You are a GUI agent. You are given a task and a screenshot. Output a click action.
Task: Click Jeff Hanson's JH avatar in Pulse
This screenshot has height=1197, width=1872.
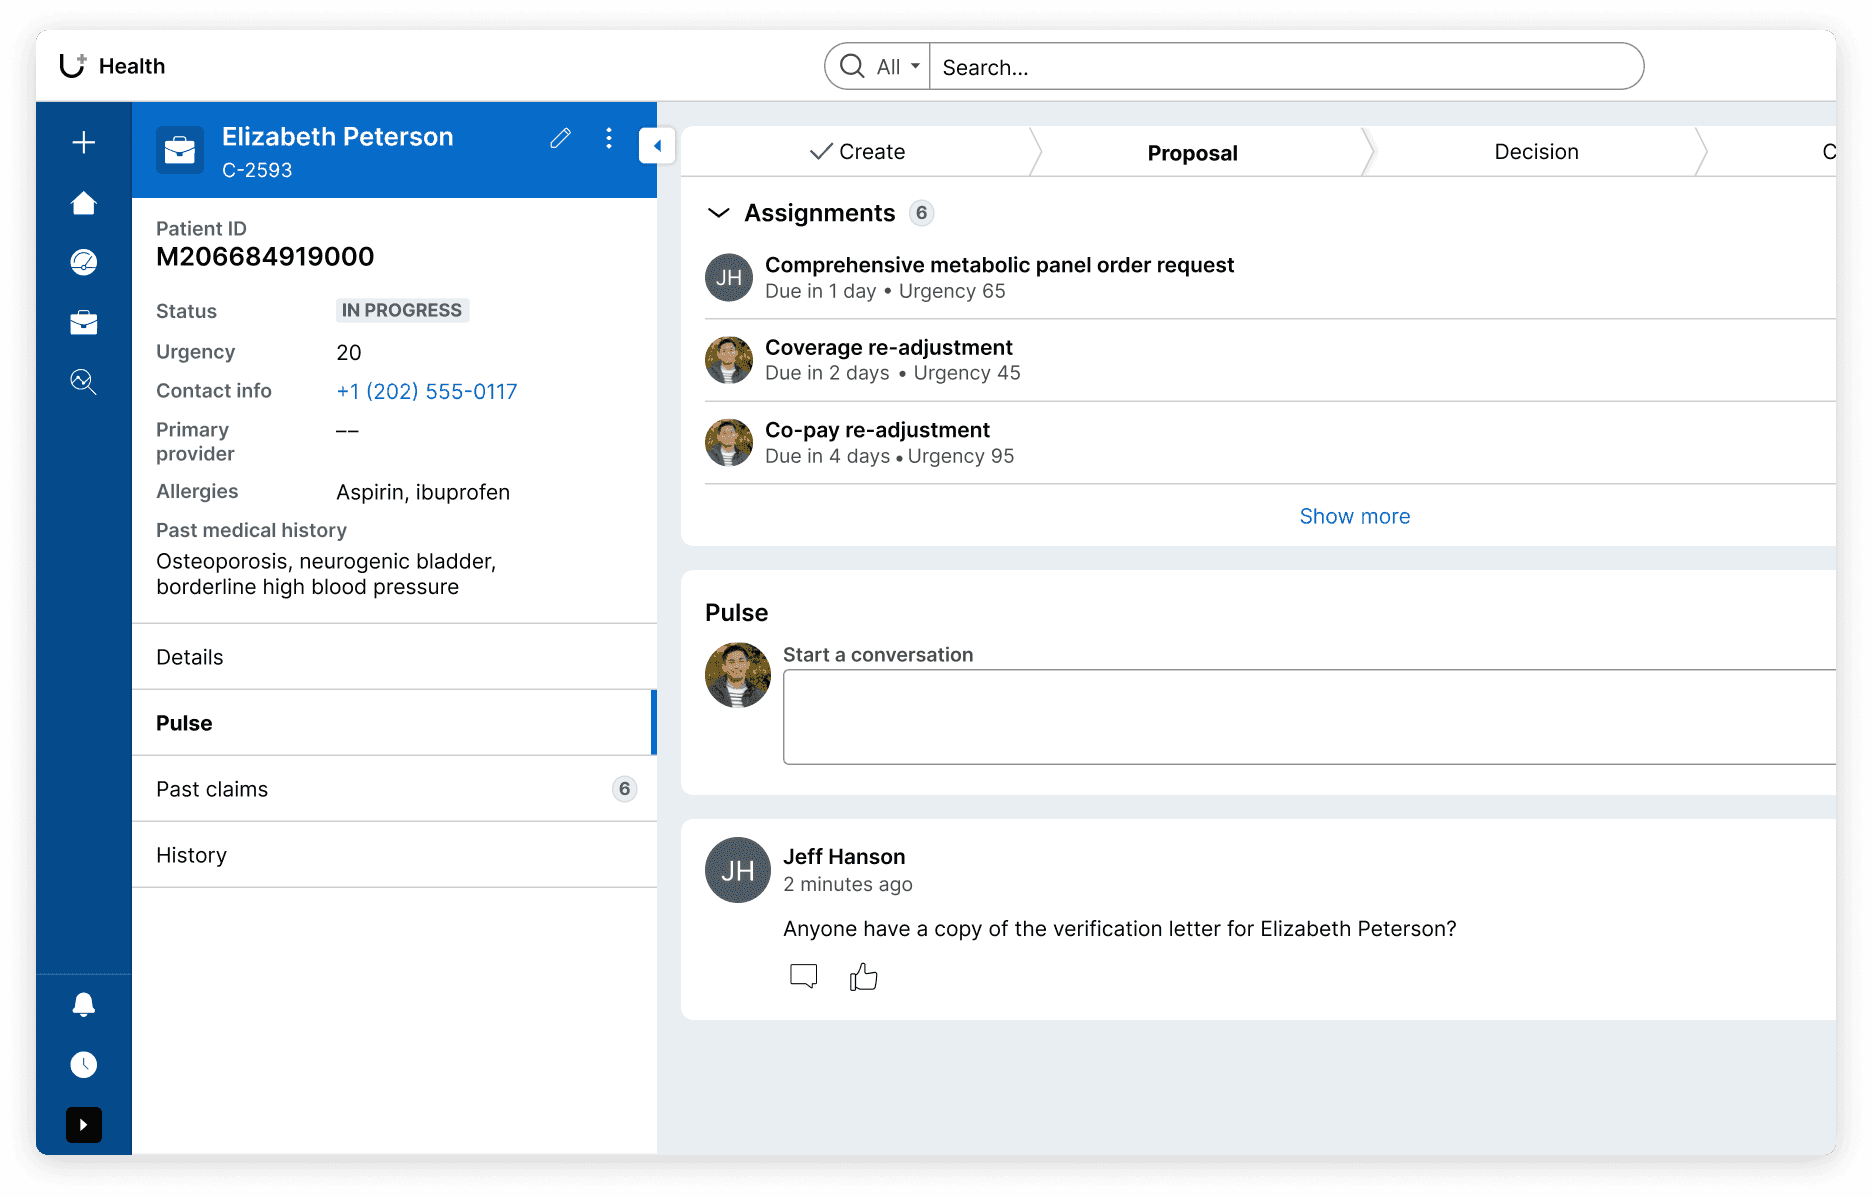point(738,870)
